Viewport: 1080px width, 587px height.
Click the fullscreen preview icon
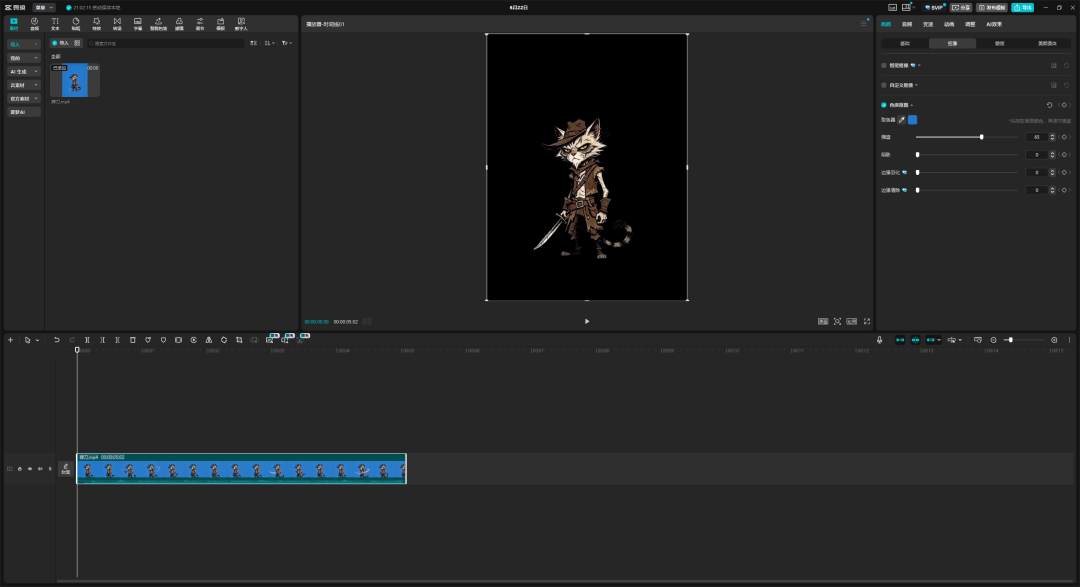click(x=867, y=321)
